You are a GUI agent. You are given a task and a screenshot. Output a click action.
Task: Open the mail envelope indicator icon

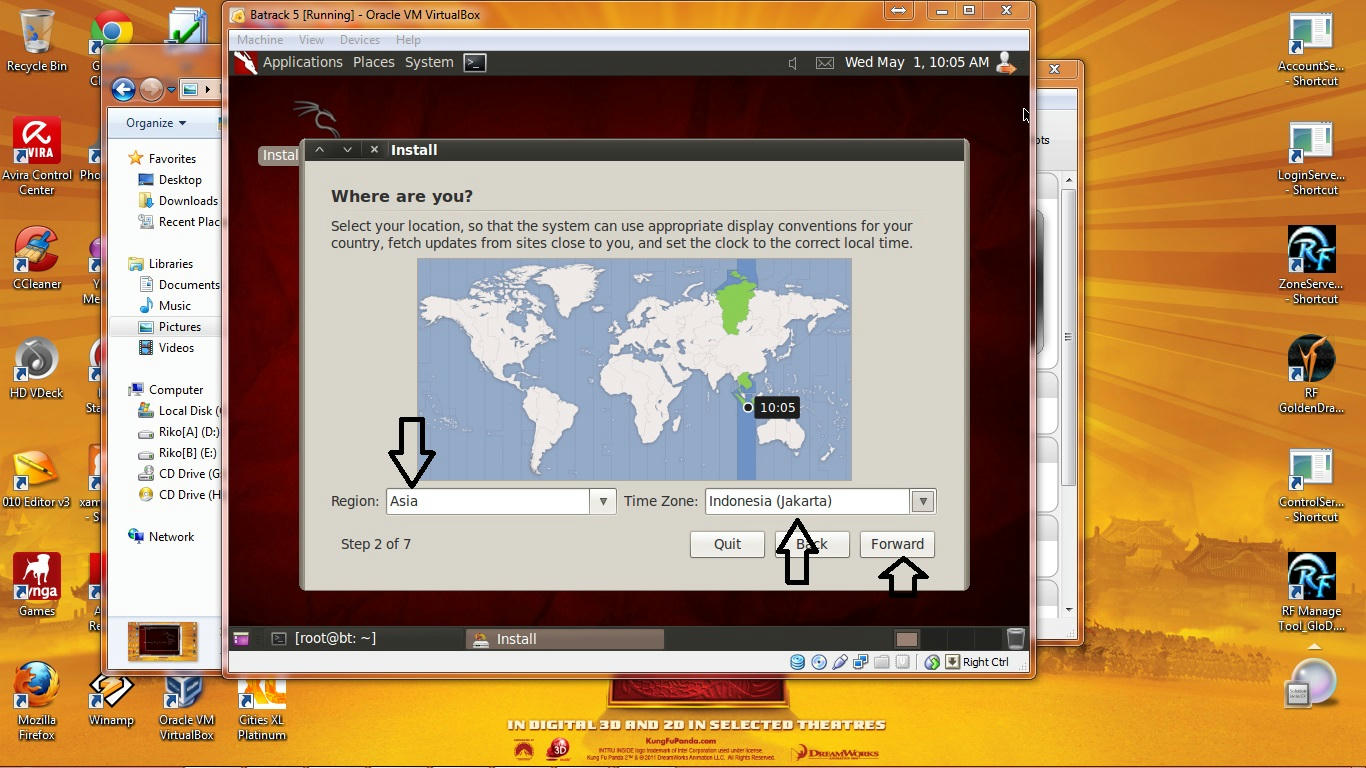click(824, 63)
